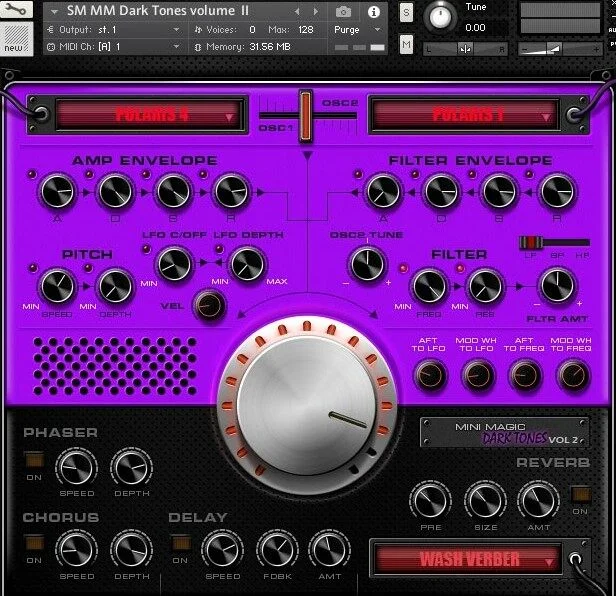Toggle the Chorus ON switch
The height and width of the screenshot is (596, 616).
pyautogui.click(x=34, y=543)
